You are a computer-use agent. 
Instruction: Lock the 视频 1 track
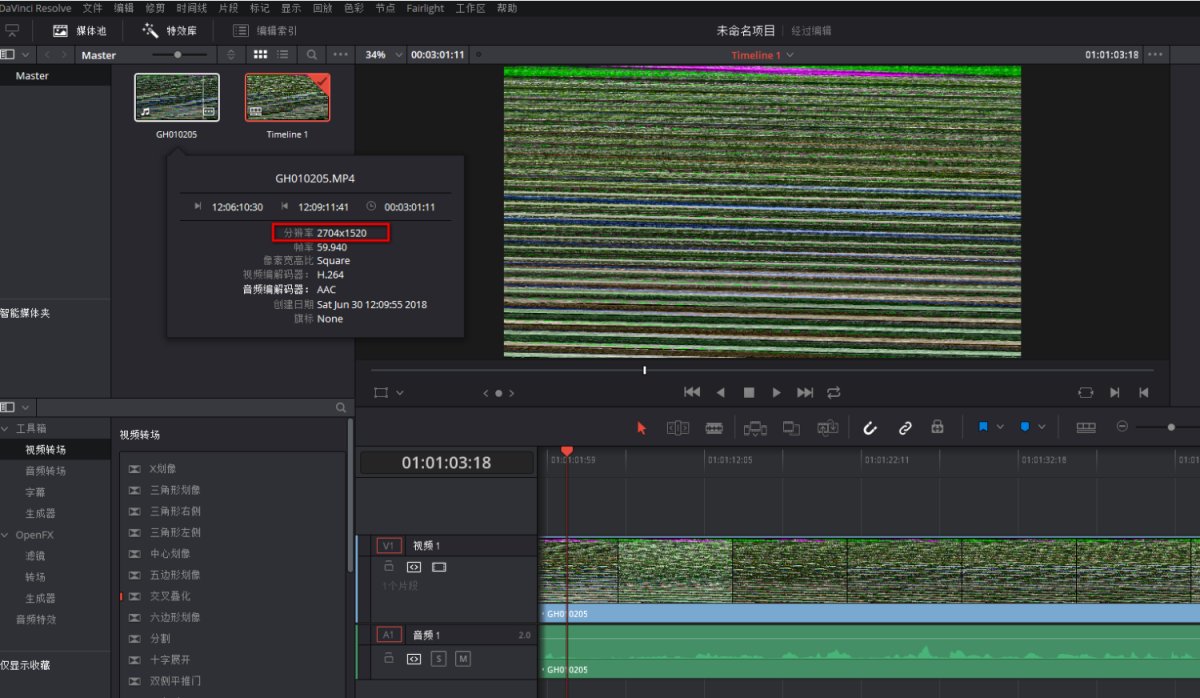tap(389, 567)
